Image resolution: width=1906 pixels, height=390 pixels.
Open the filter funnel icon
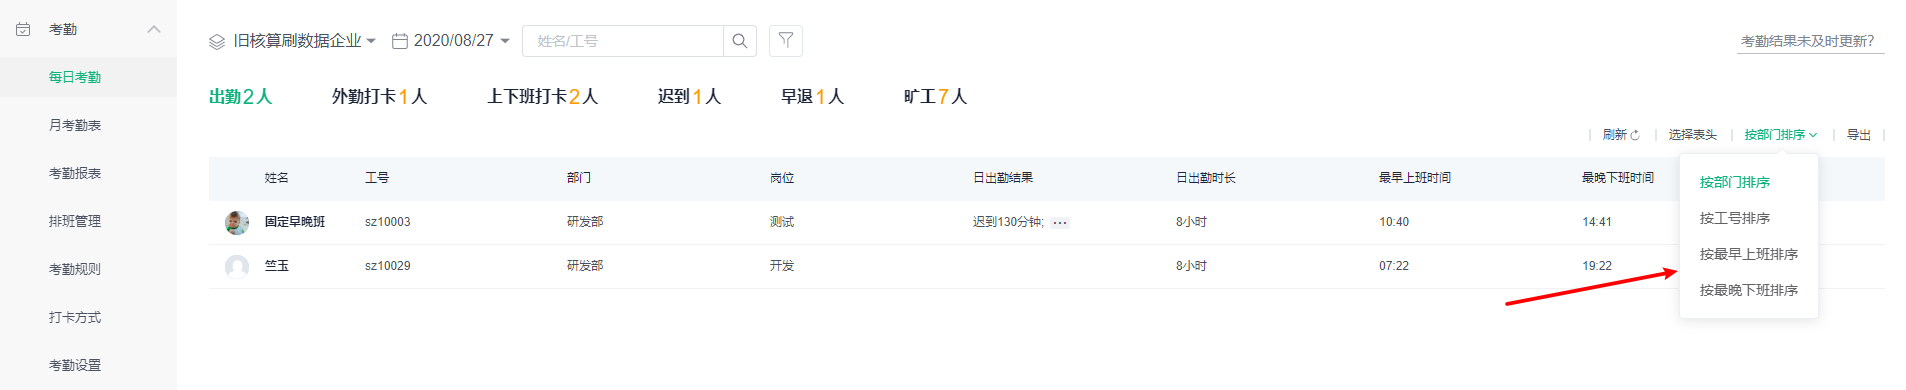tap(786, 41)
